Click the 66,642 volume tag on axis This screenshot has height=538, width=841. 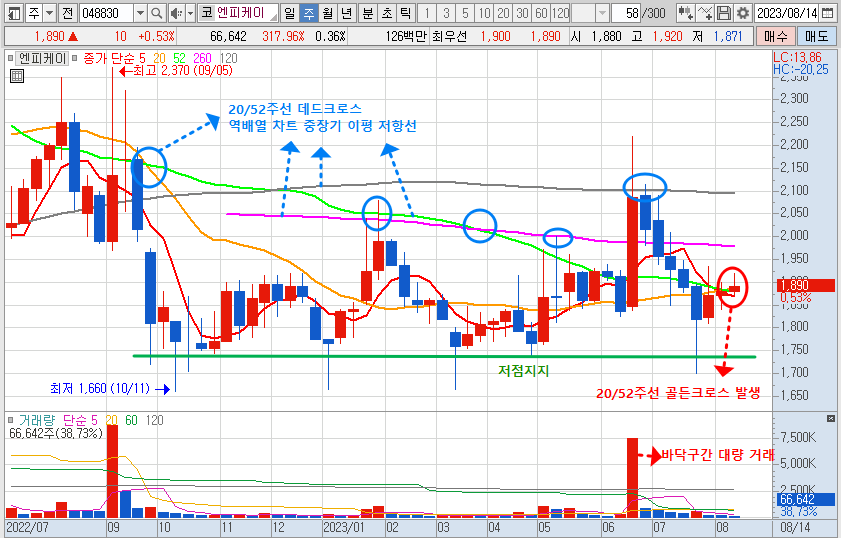(x=806, y=500)
